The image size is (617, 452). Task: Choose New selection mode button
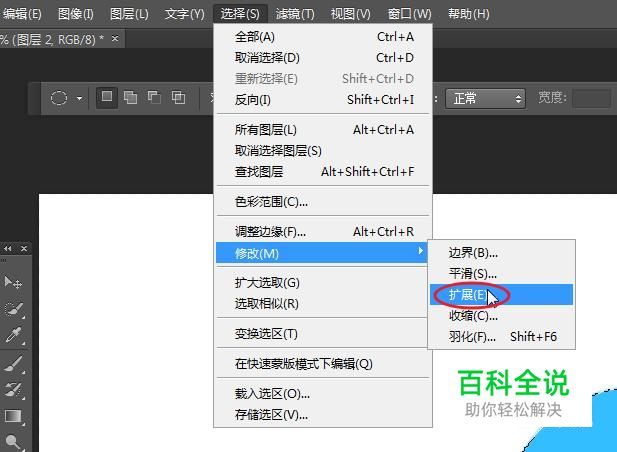(x=107, y=97)
